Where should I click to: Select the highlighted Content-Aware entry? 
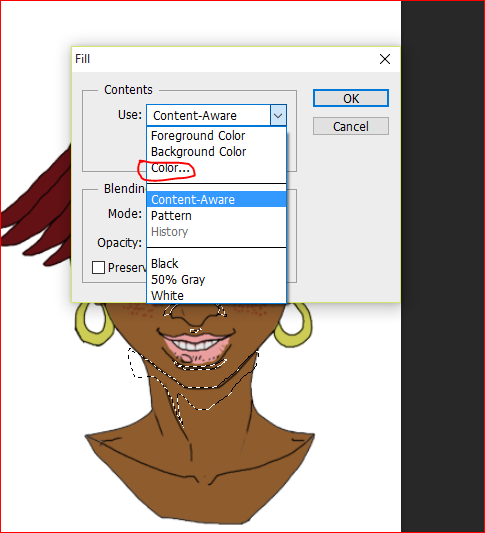pyautogui.click(x=216, y=200)
